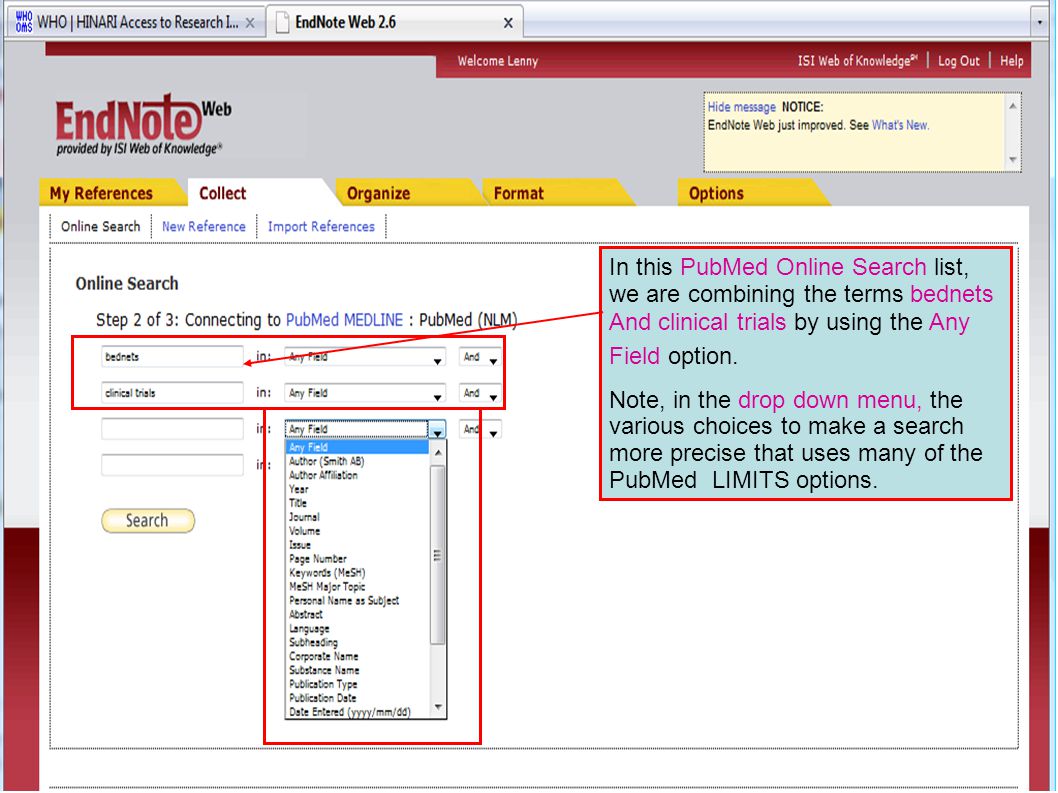
Task: Select Abstract in the field list
Action: (x=358, y=614)
